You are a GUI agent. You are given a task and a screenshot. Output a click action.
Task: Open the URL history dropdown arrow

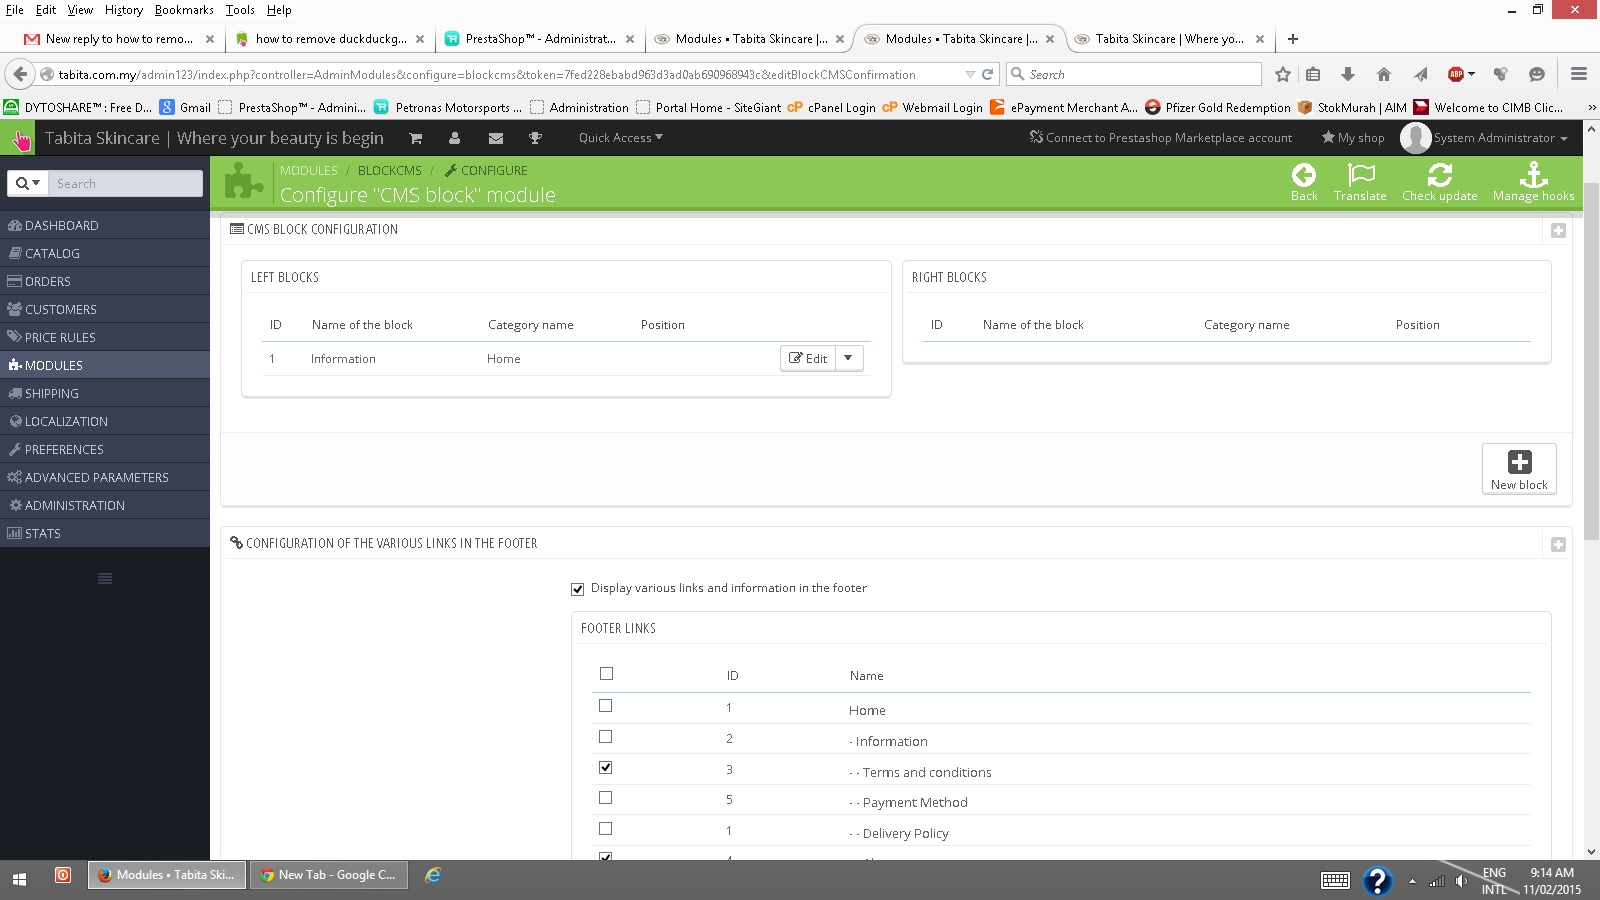969,74
